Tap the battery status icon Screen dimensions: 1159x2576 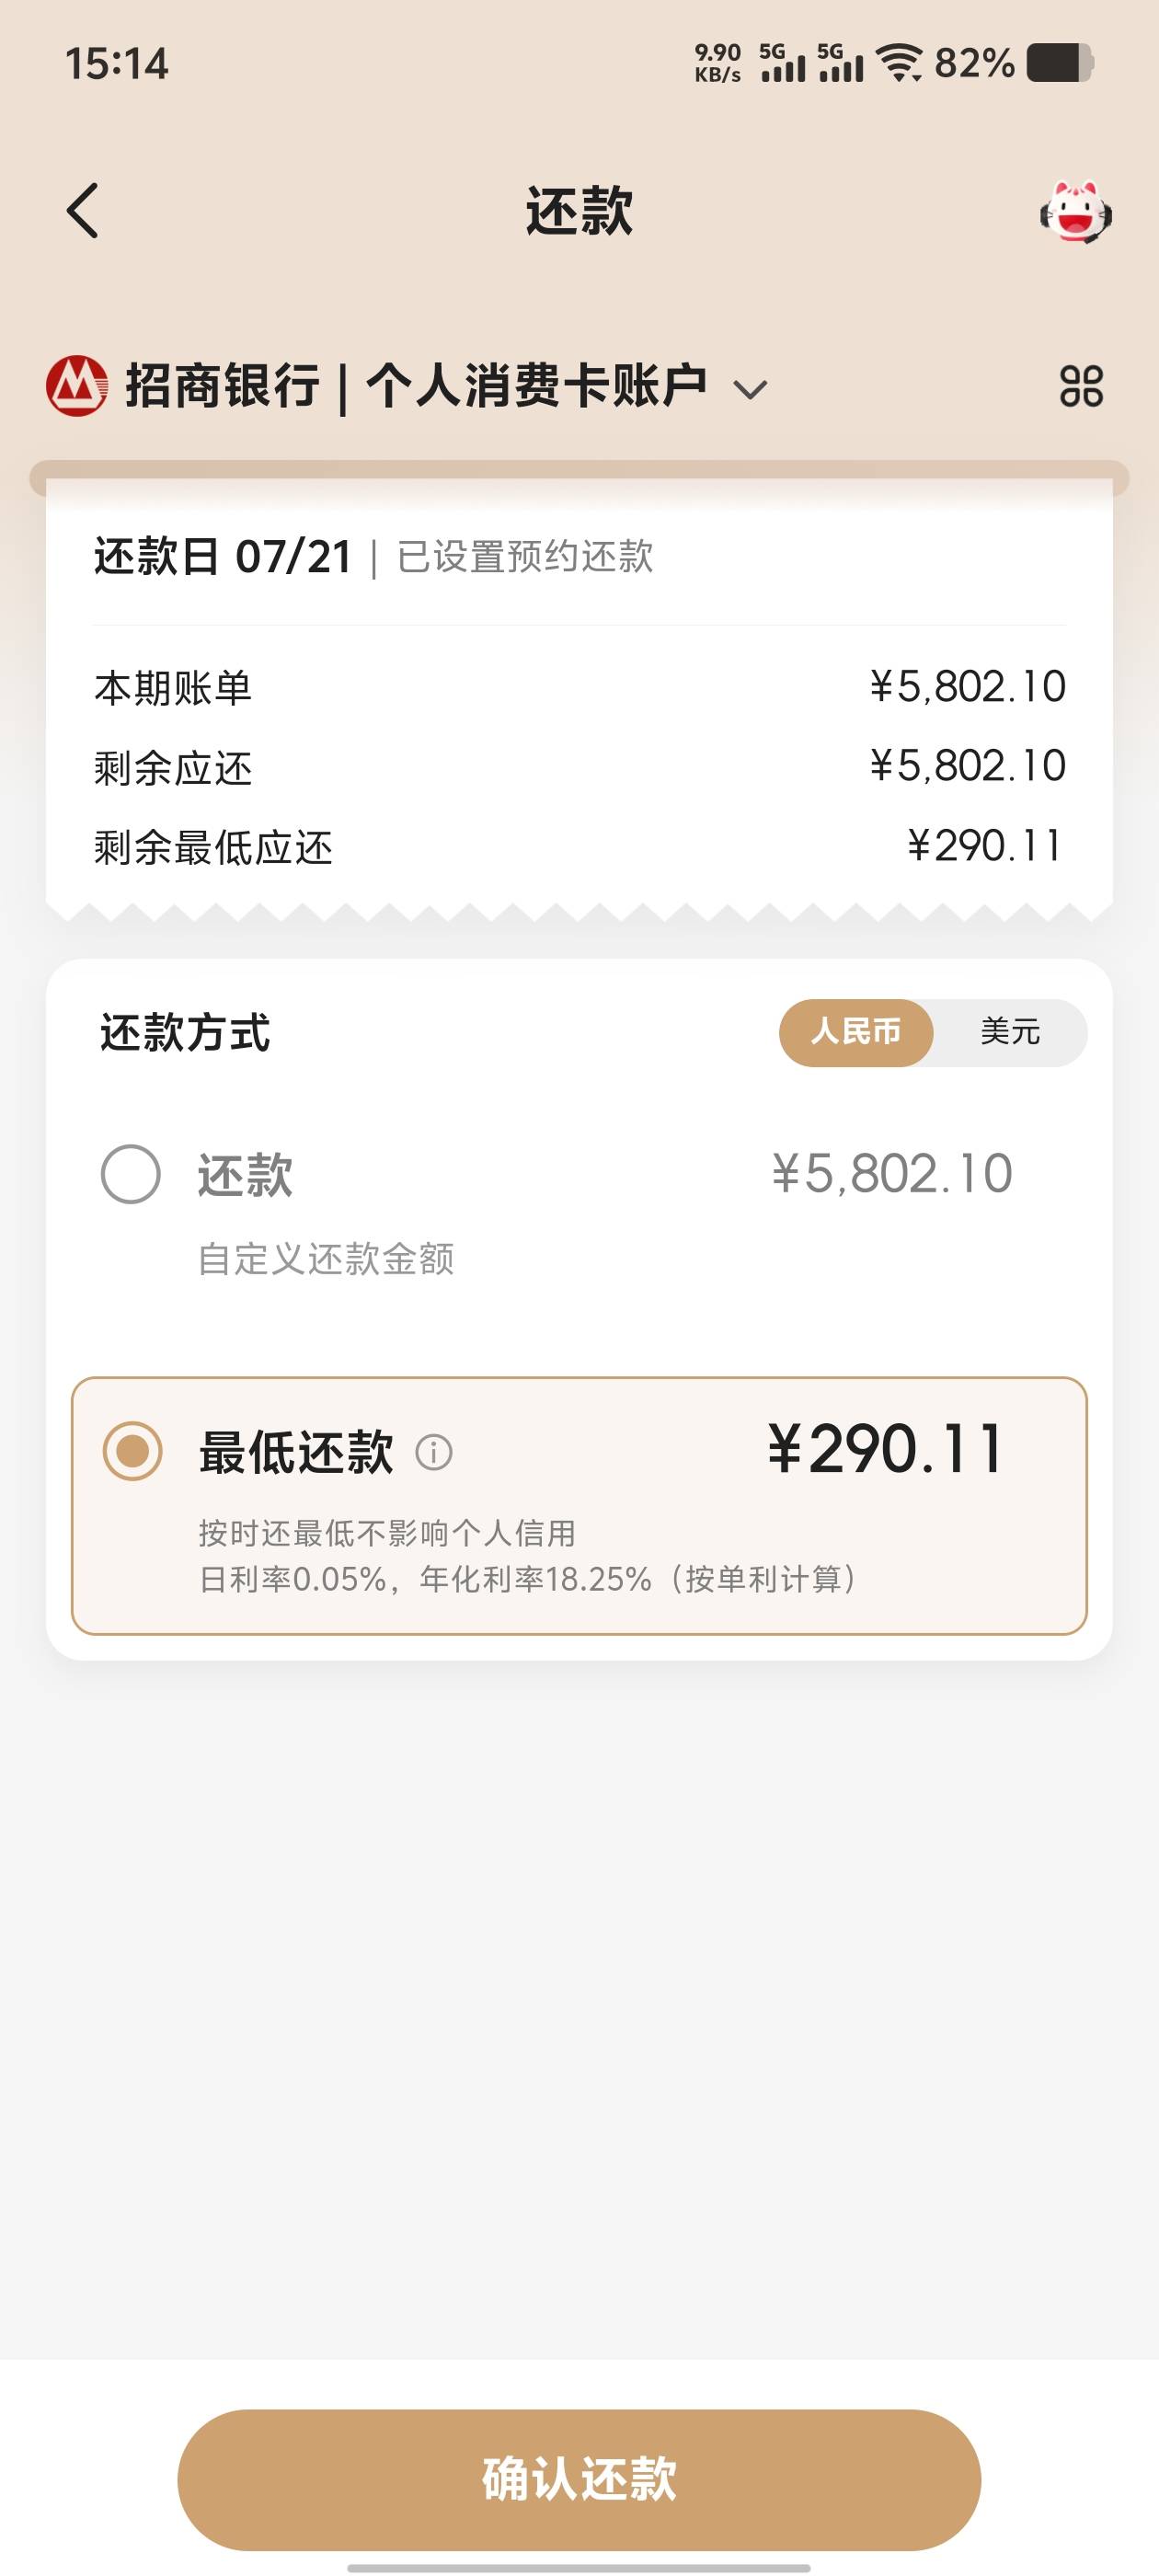(1060, 63)
